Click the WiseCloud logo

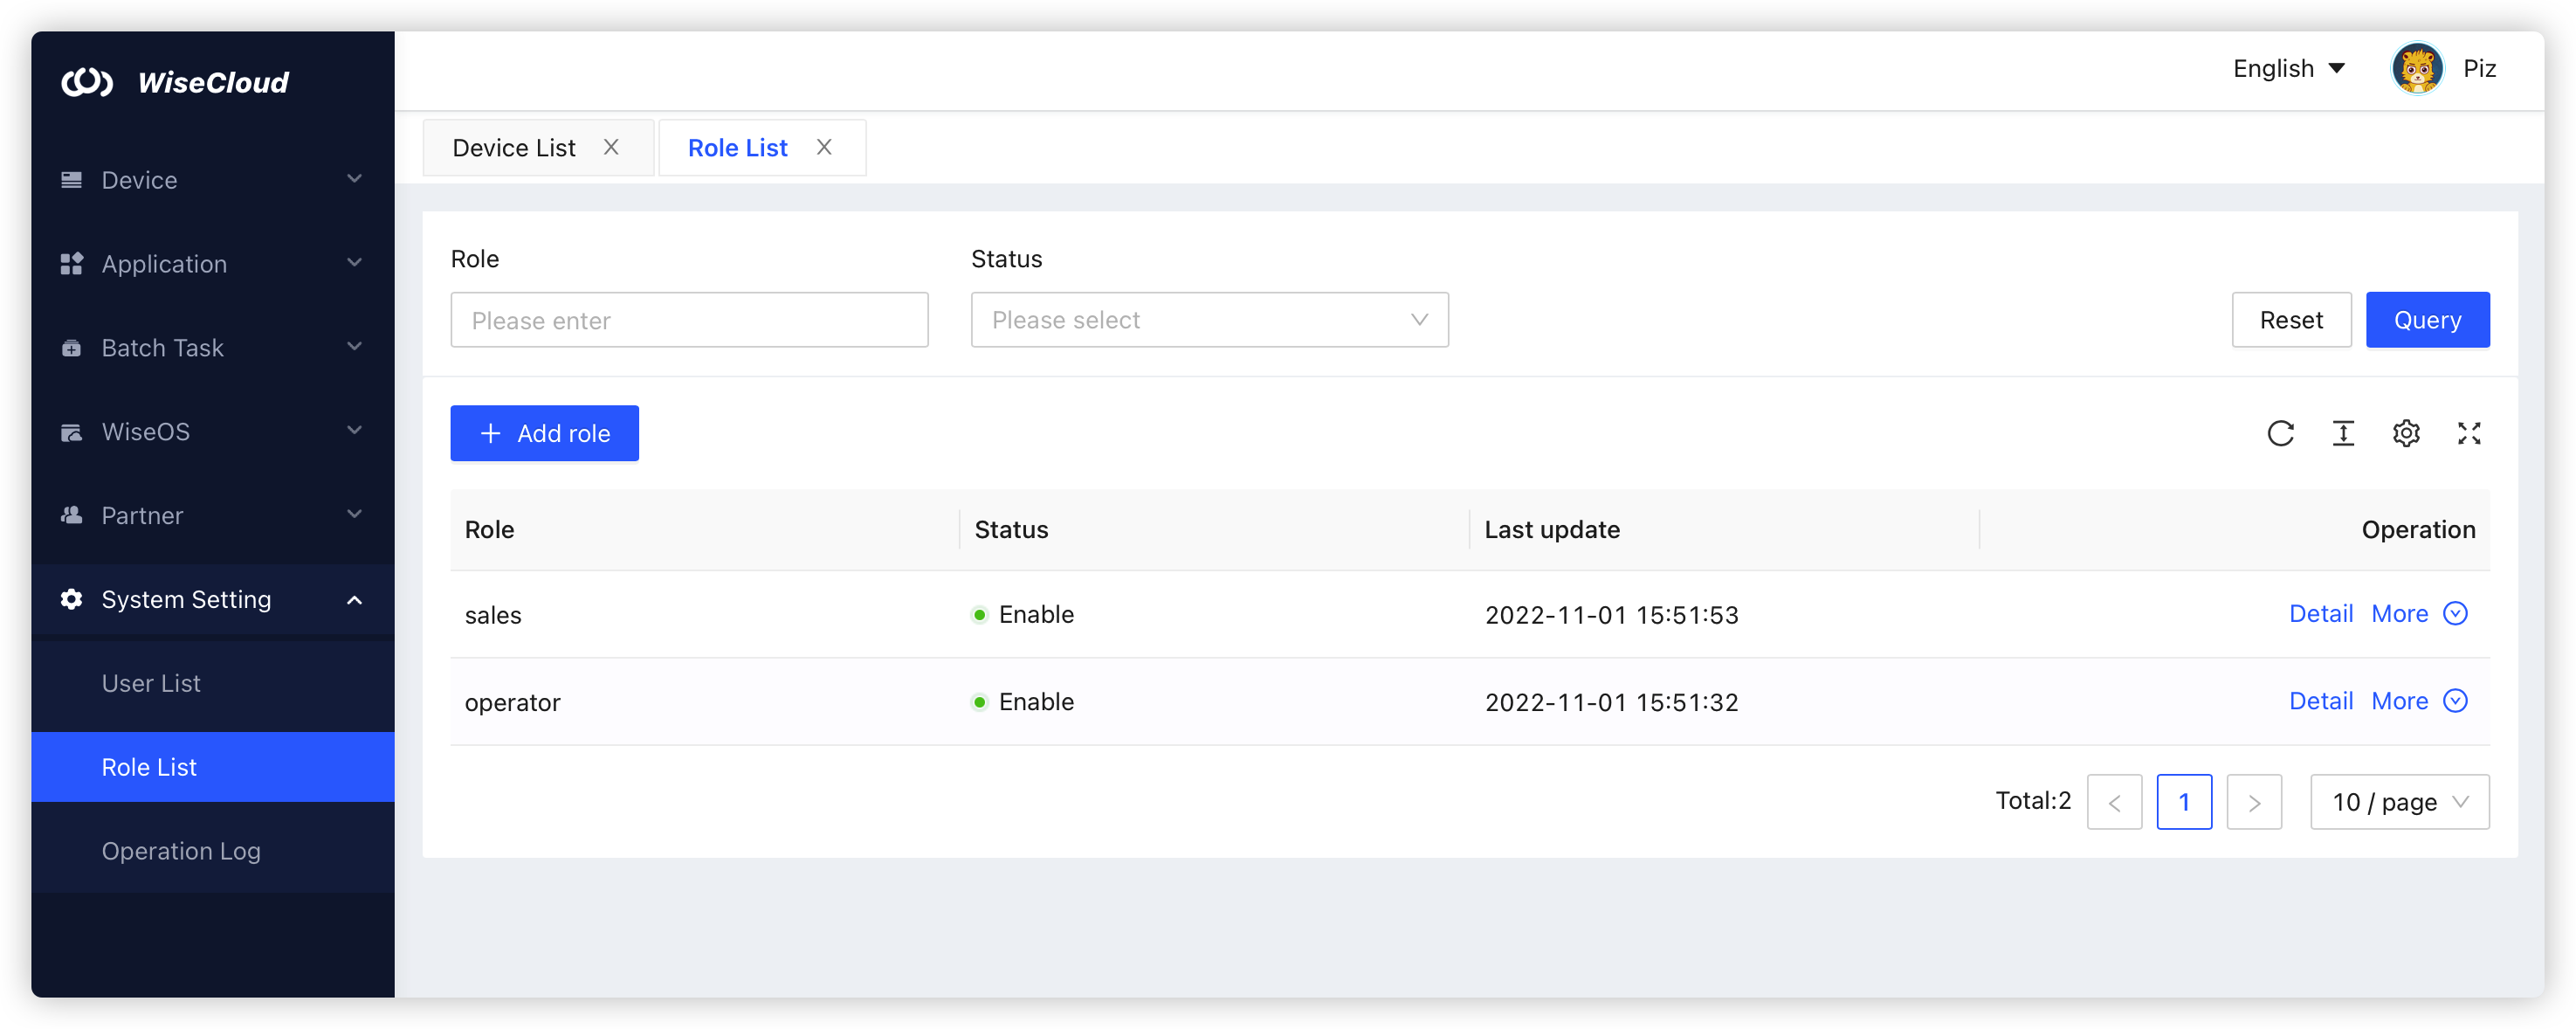coord(175,82)
